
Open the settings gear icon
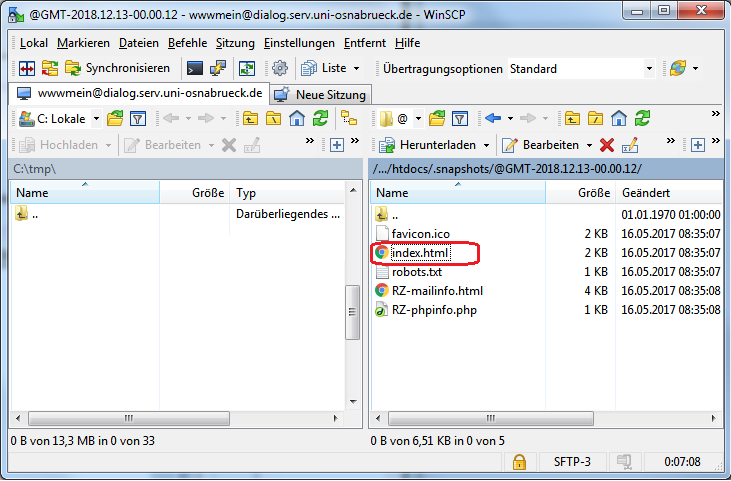click(280, 69)
